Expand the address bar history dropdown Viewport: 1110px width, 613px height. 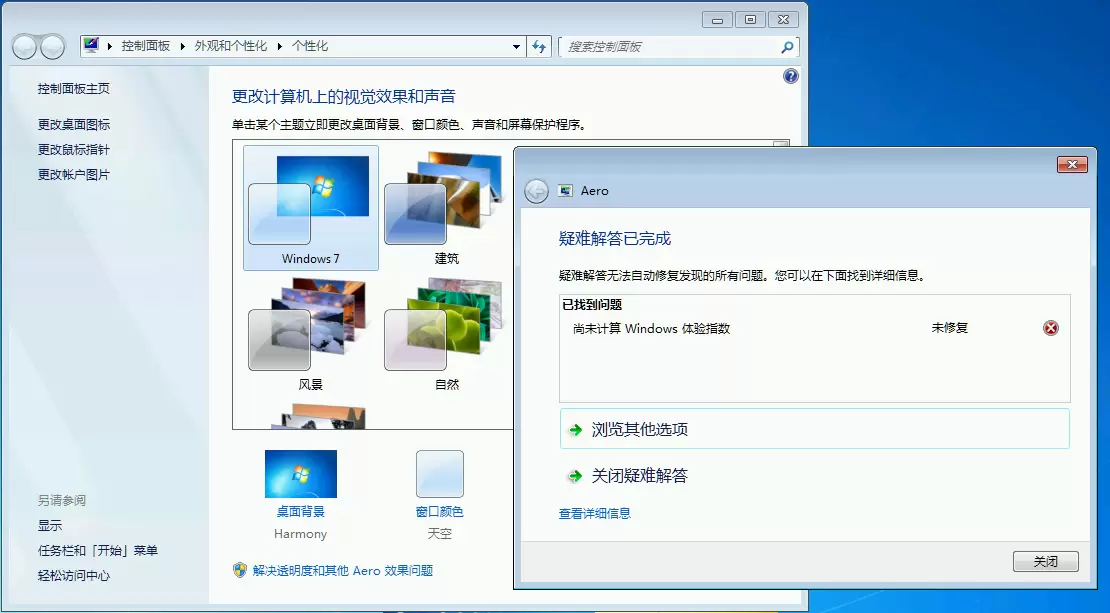point(516,47)
